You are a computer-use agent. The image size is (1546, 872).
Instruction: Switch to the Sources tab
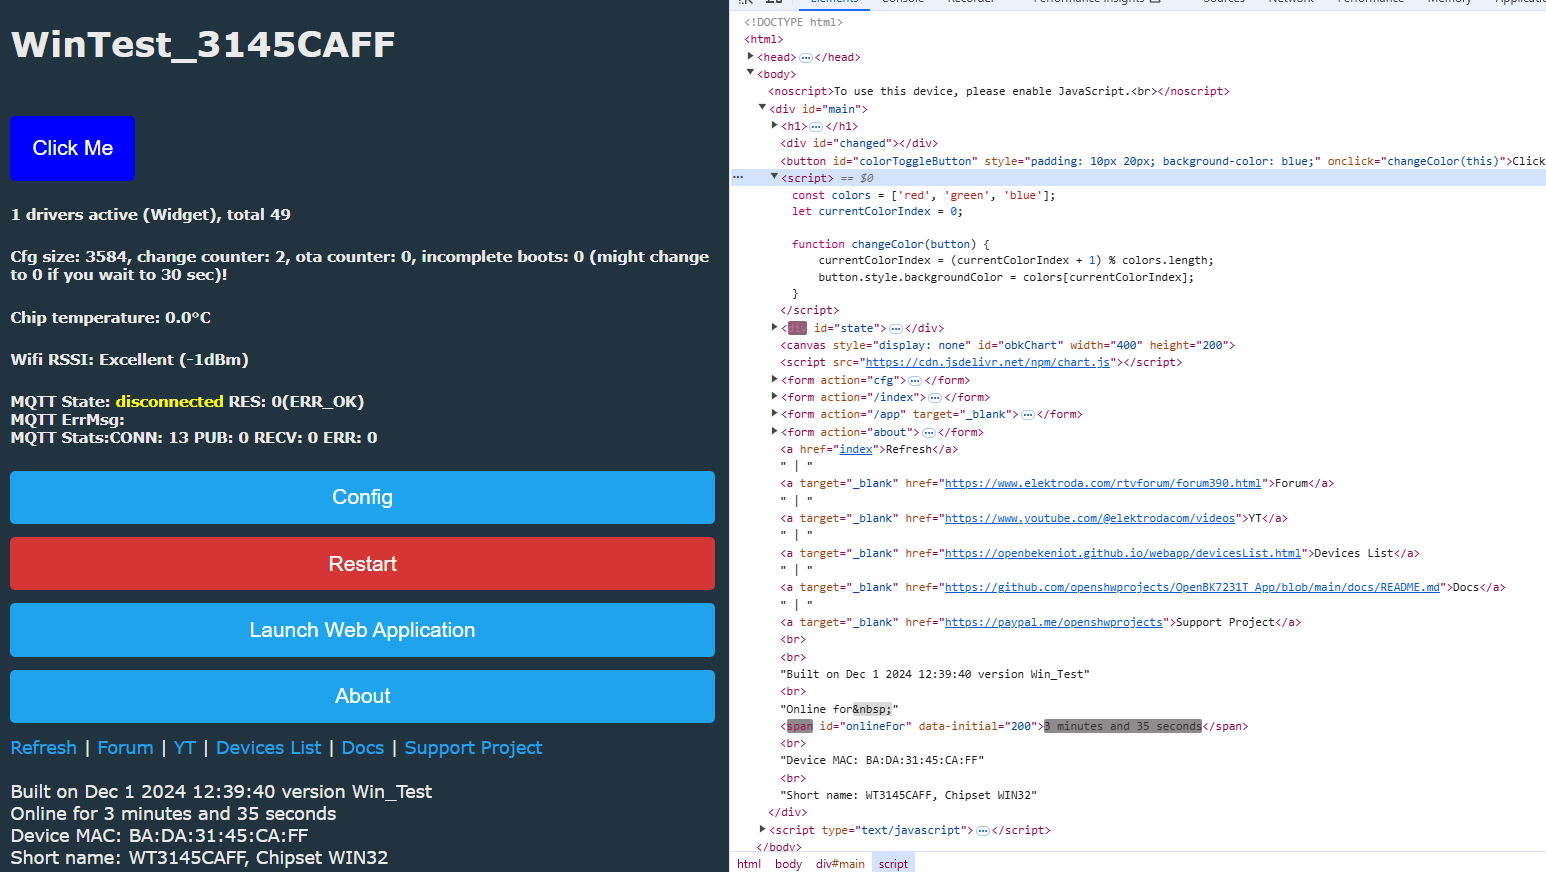pyautogui.click(x=1223, y=3)
